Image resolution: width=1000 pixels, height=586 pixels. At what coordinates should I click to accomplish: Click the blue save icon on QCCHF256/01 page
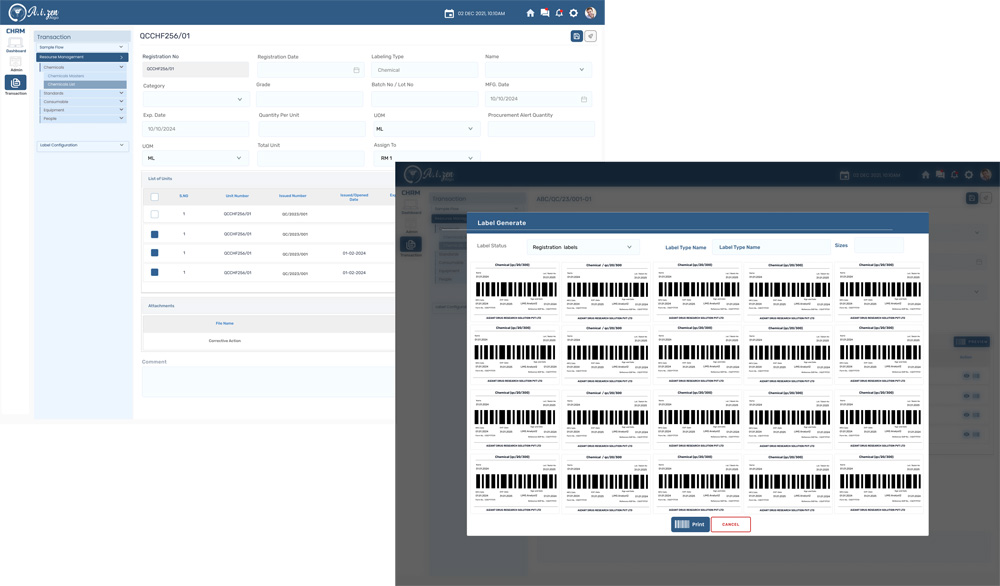577,36
